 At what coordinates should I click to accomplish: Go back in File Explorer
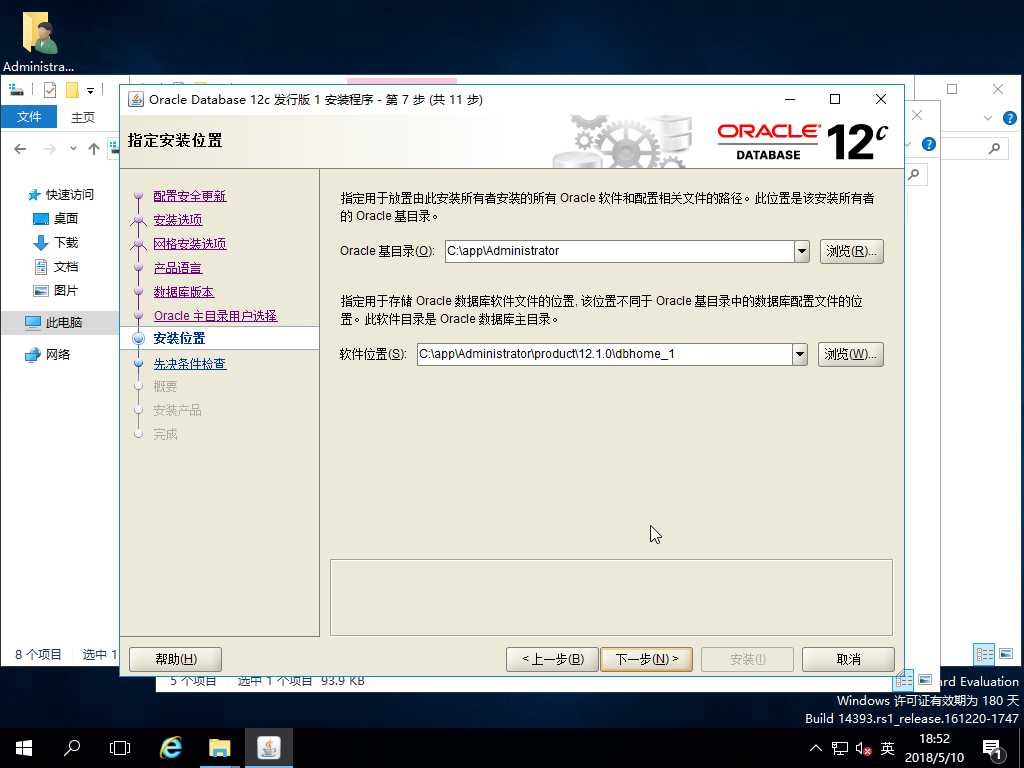[x=20, y=149]
